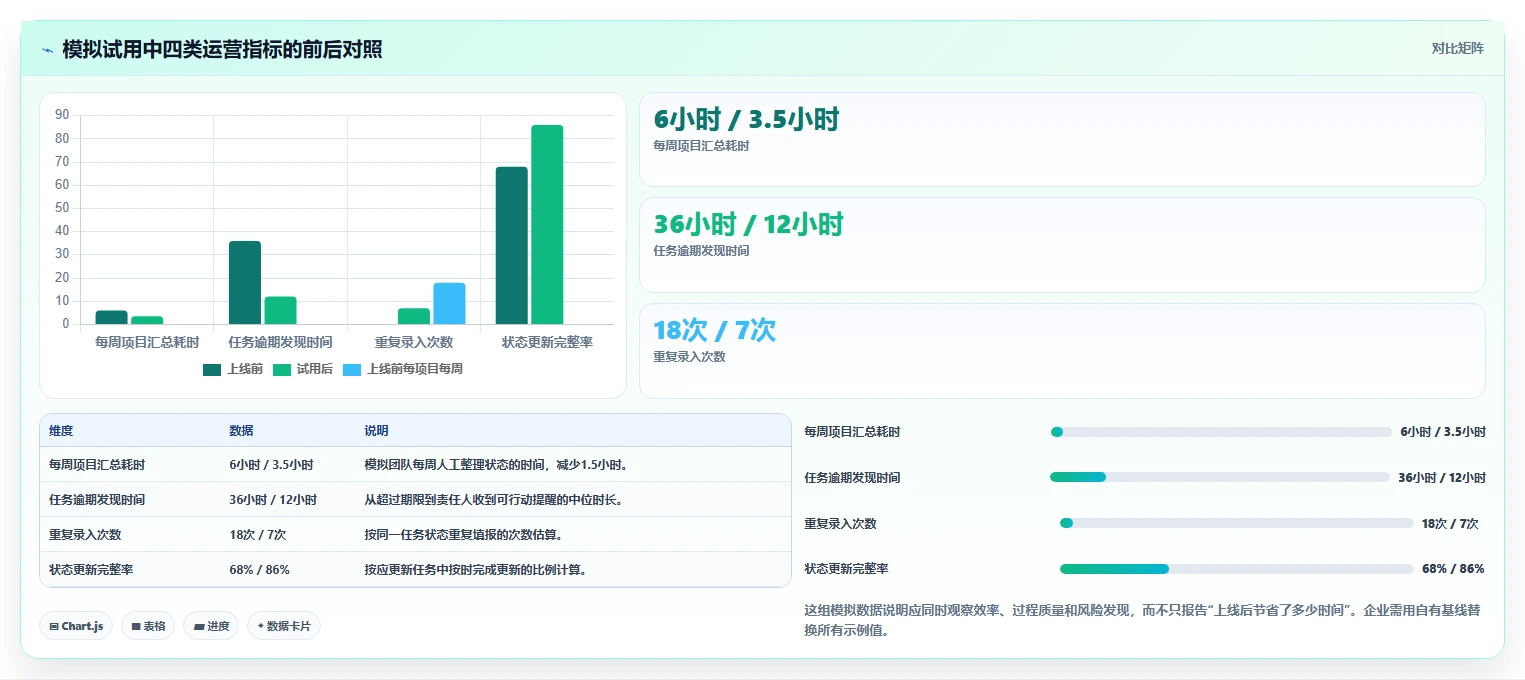The width and height of the screenshot is (1525, 680).
Task: Click the 重复录入次数 progress bar
Action: [x=1236, y=523]
